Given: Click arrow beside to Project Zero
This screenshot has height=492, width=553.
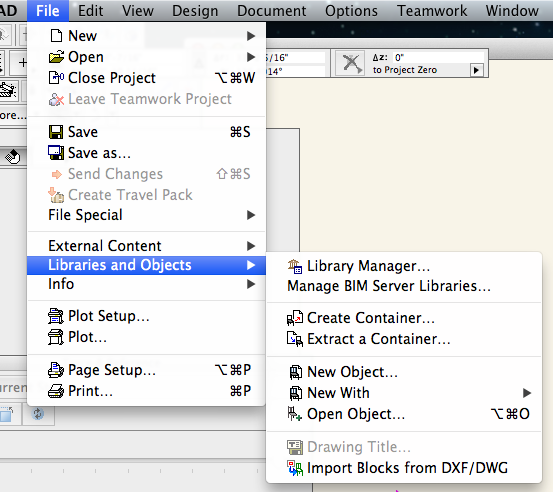Looking at the screenshot, I should coord(476,70).
